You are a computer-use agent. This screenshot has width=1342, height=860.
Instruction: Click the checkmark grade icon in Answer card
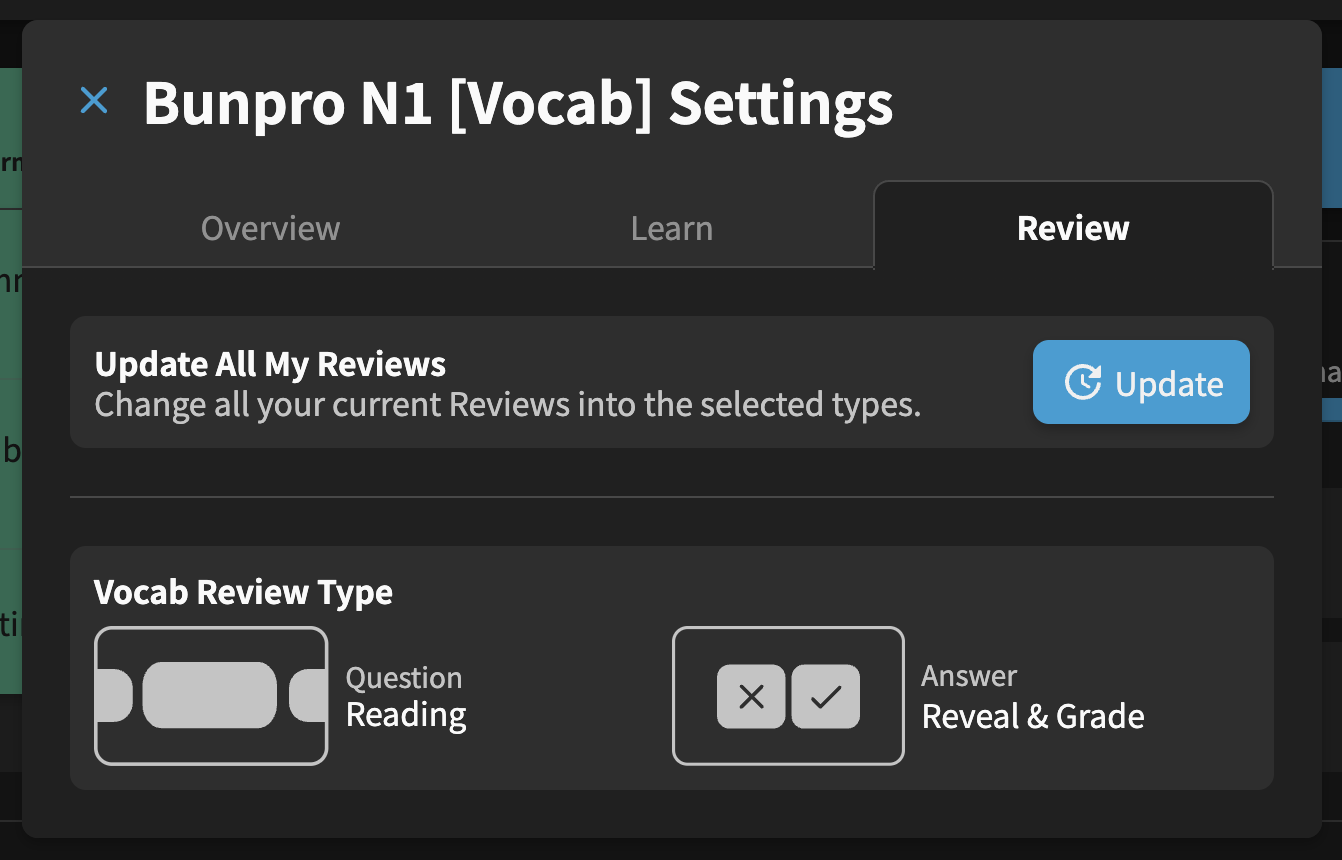[826, 696]
